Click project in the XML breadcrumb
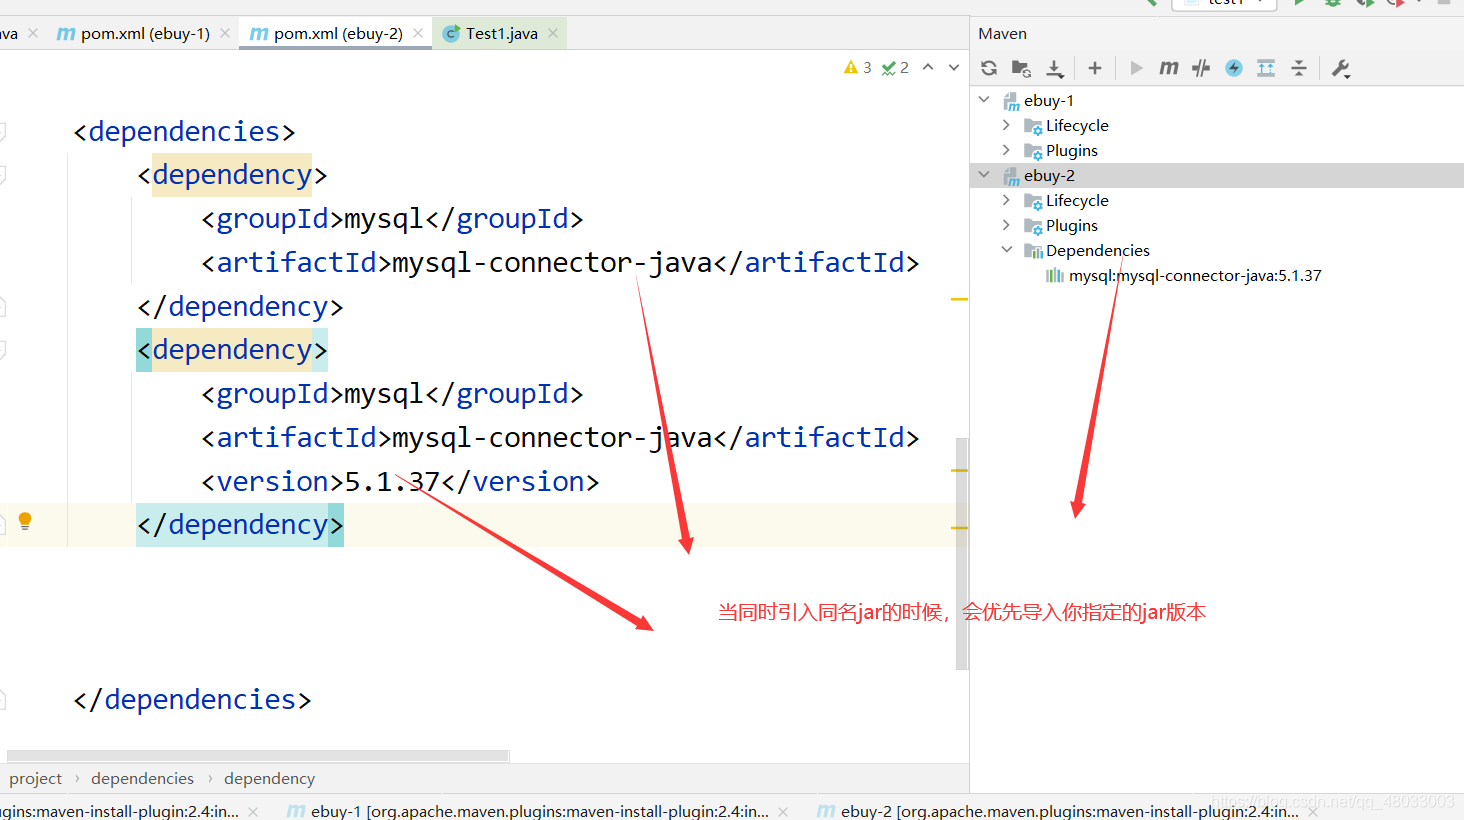 (35, 778)
